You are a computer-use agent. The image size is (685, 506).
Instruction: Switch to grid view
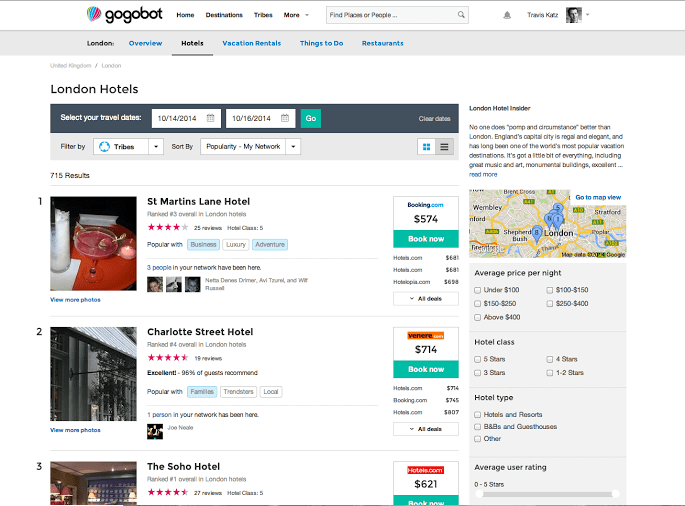tap(426, 147)
